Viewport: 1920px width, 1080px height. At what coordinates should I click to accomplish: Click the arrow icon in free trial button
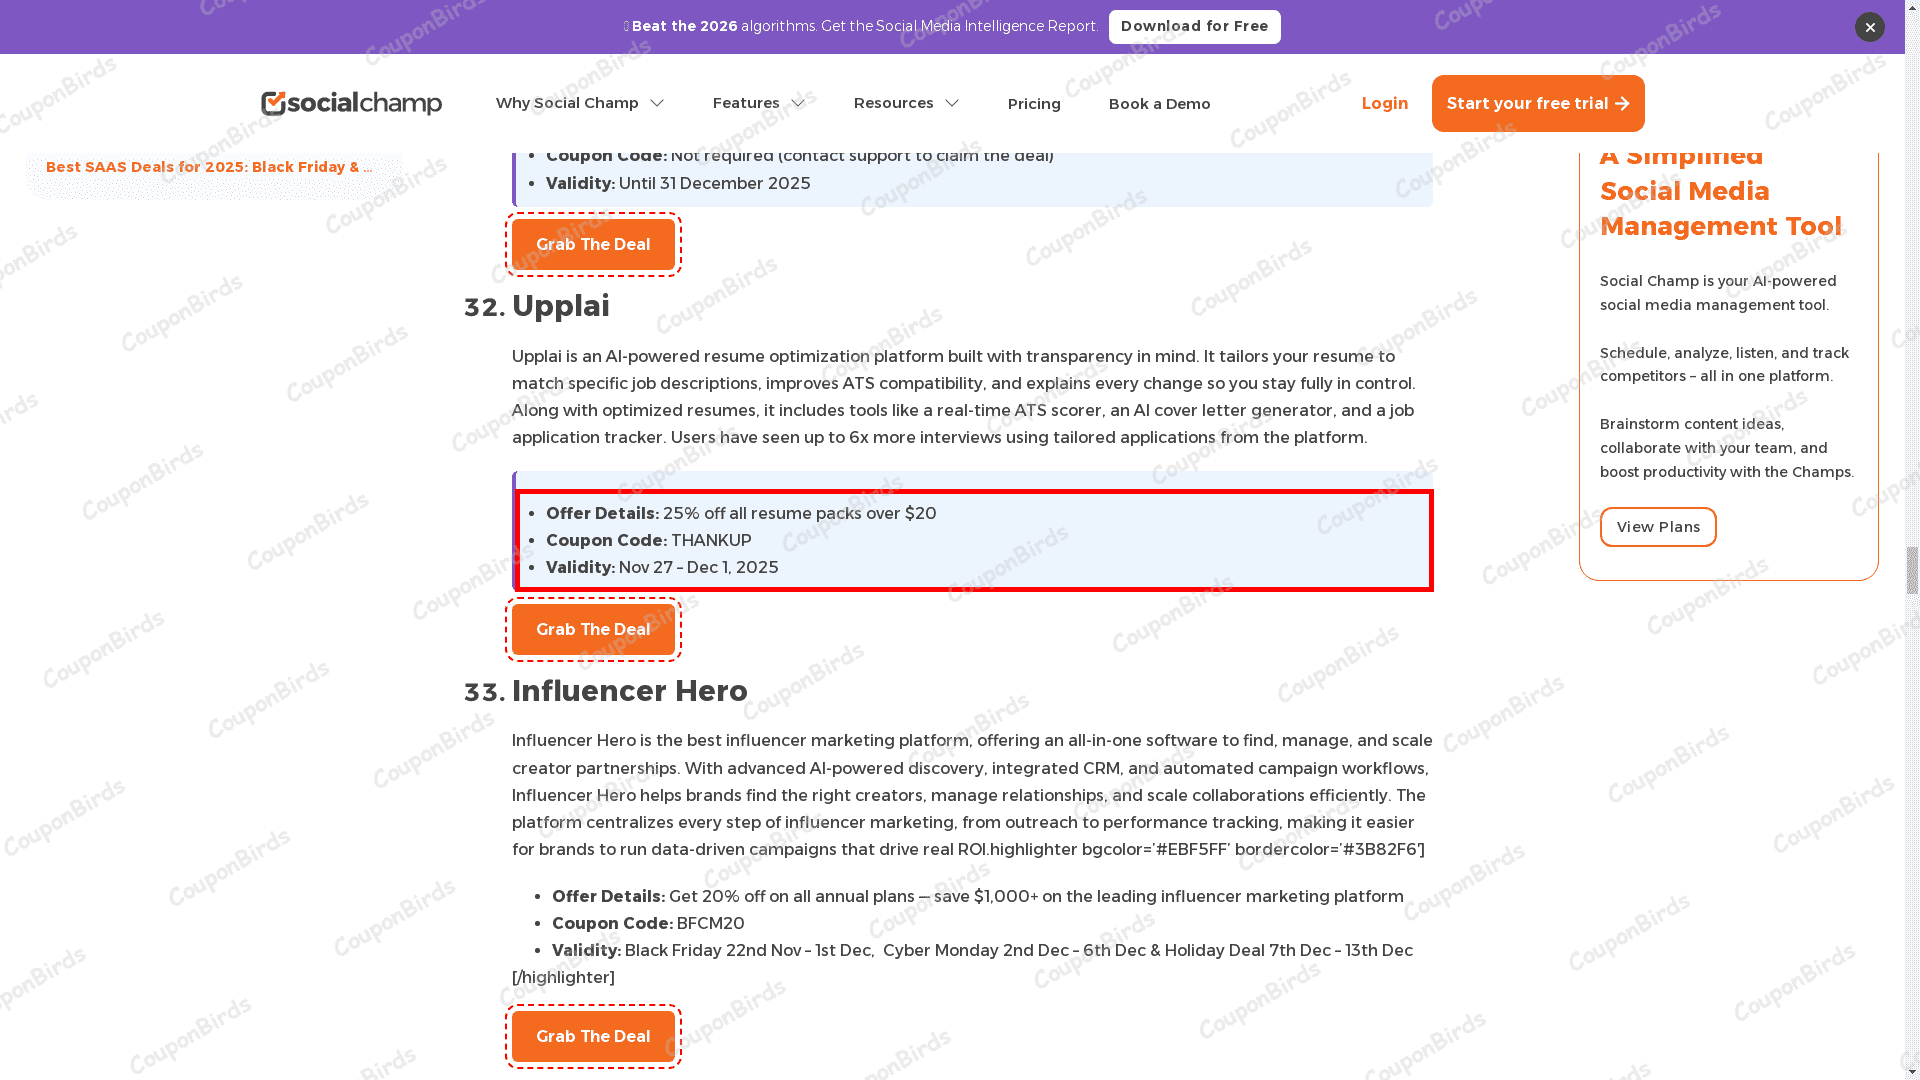coord(1622,104)
